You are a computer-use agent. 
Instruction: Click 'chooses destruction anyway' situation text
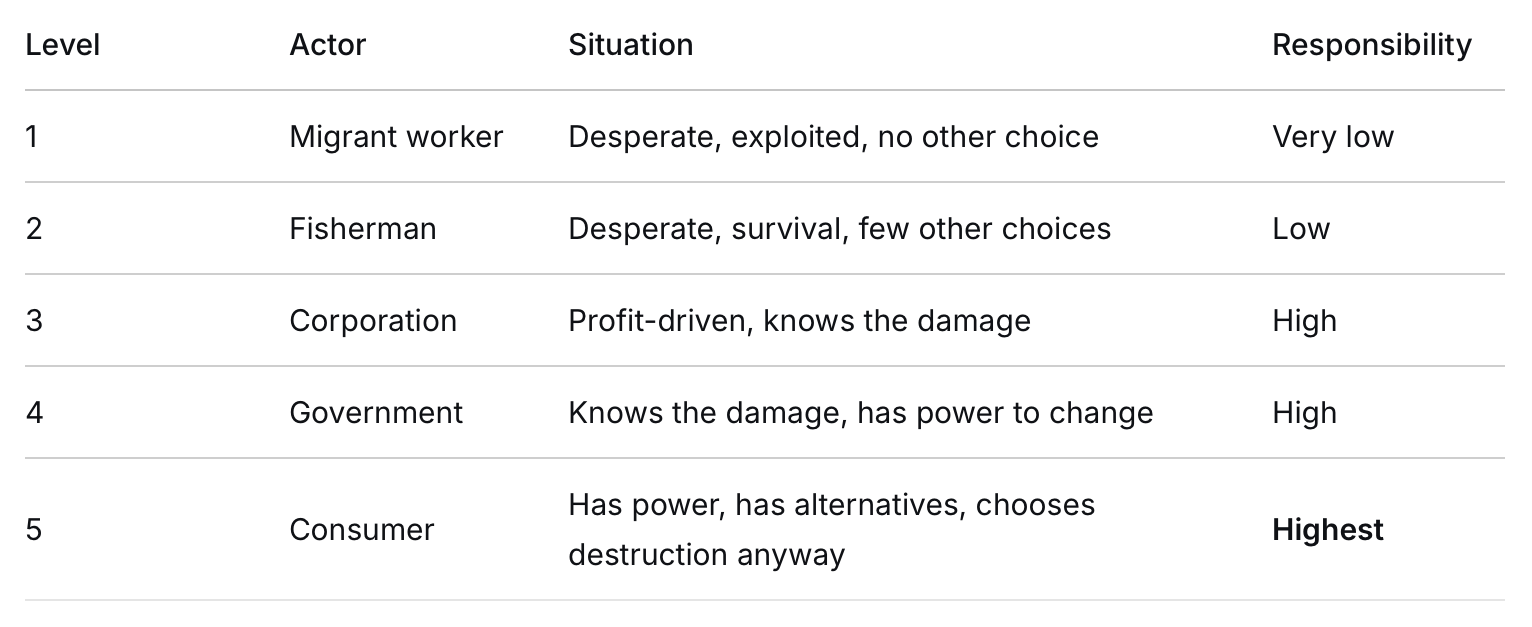[x=832, y=529]
